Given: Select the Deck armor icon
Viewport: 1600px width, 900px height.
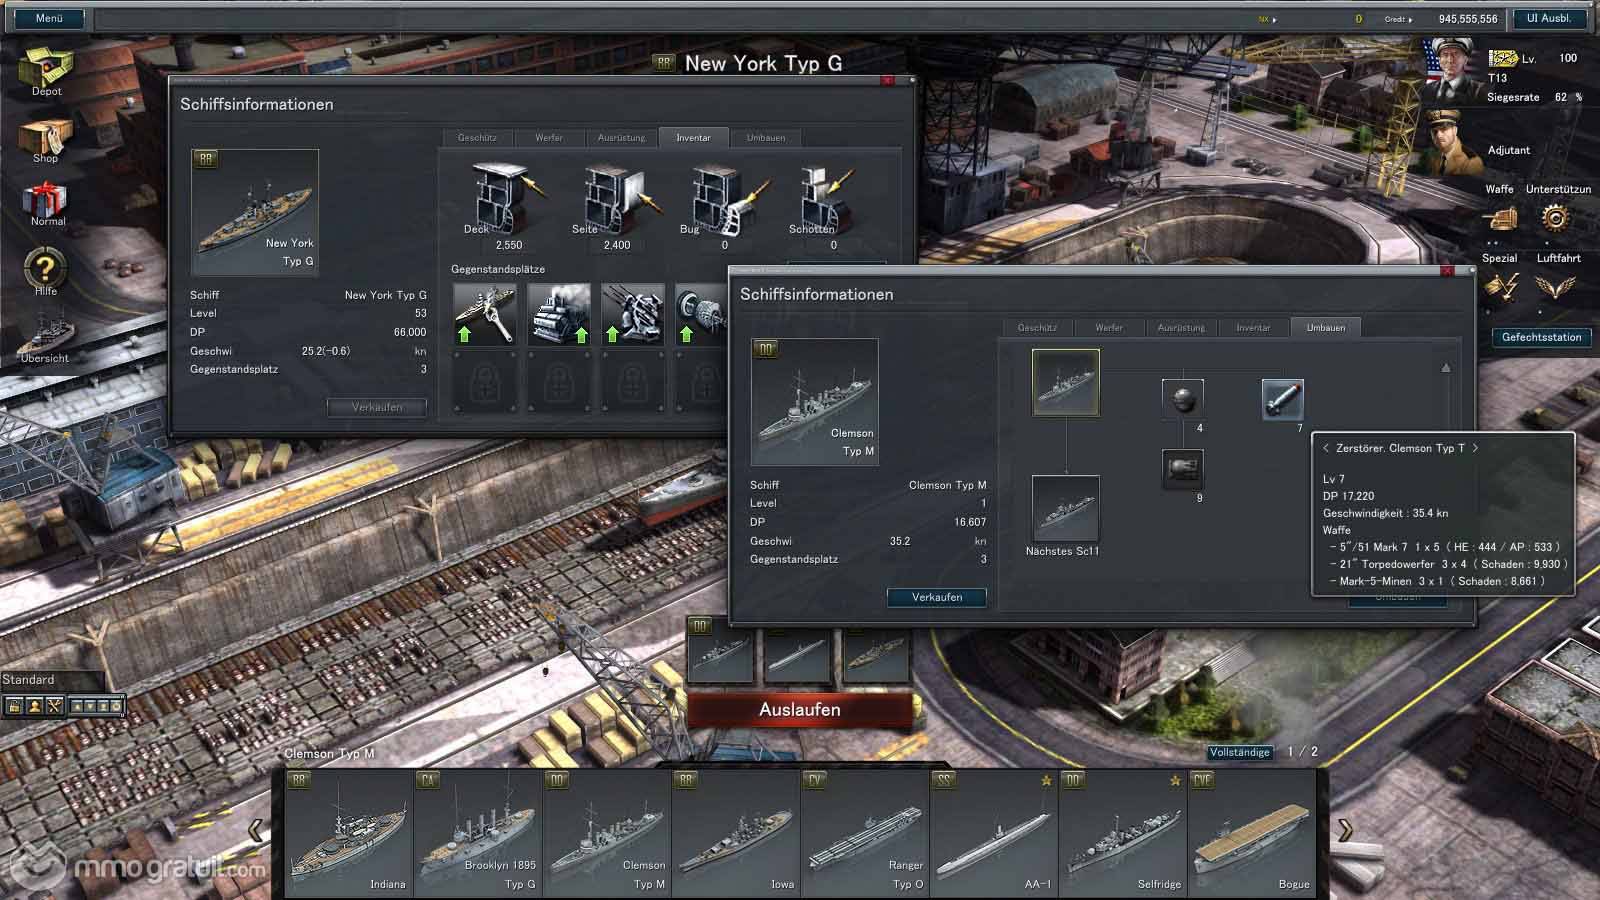Looking at the screenshot, I should pos(507,199).
